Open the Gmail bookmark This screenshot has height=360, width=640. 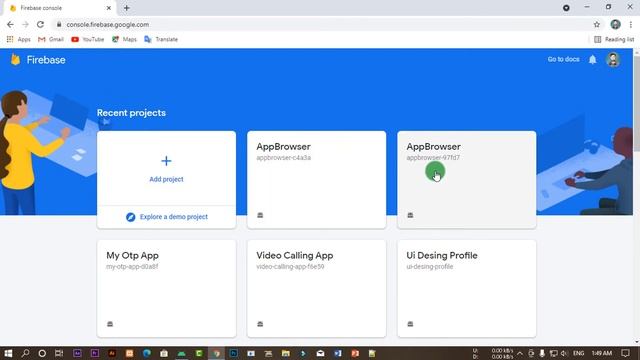coord(51,39)
